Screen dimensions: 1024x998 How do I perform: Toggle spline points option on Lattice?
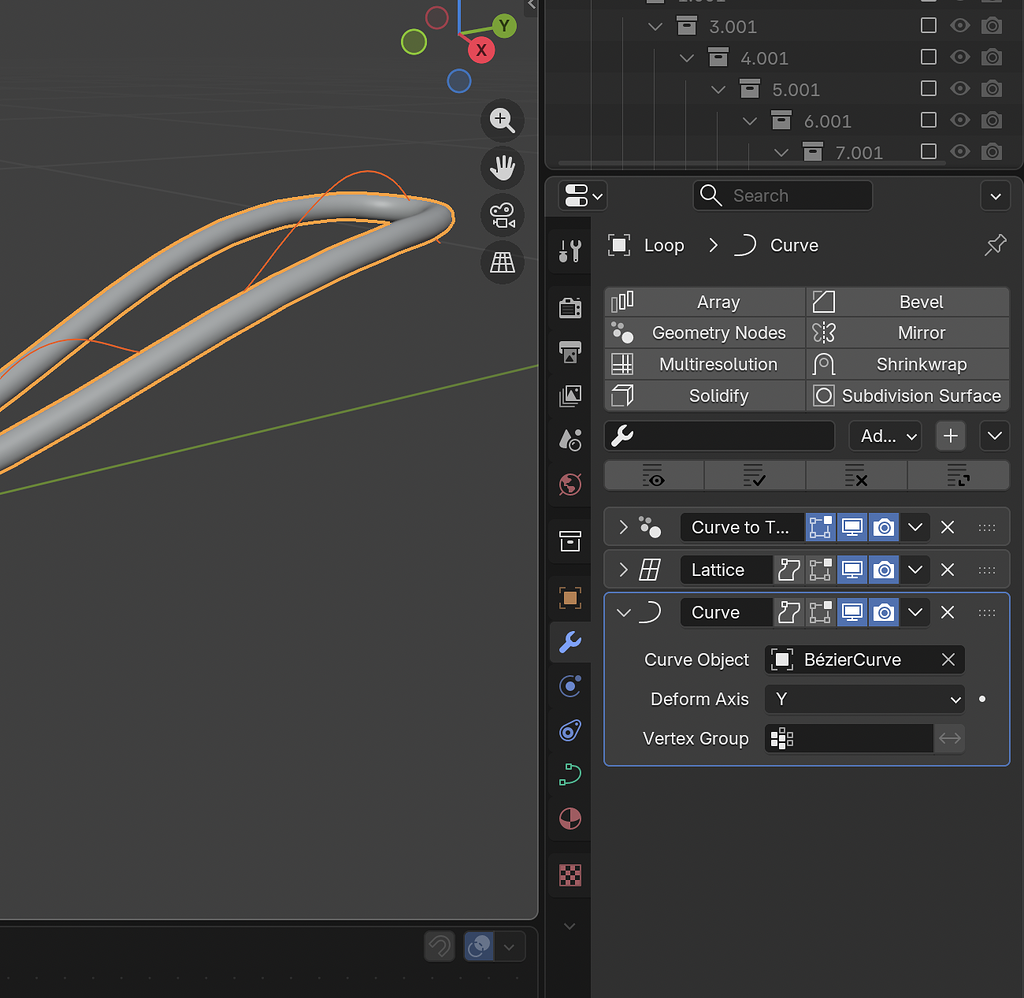pyautogui.click(x=789, y=570)
